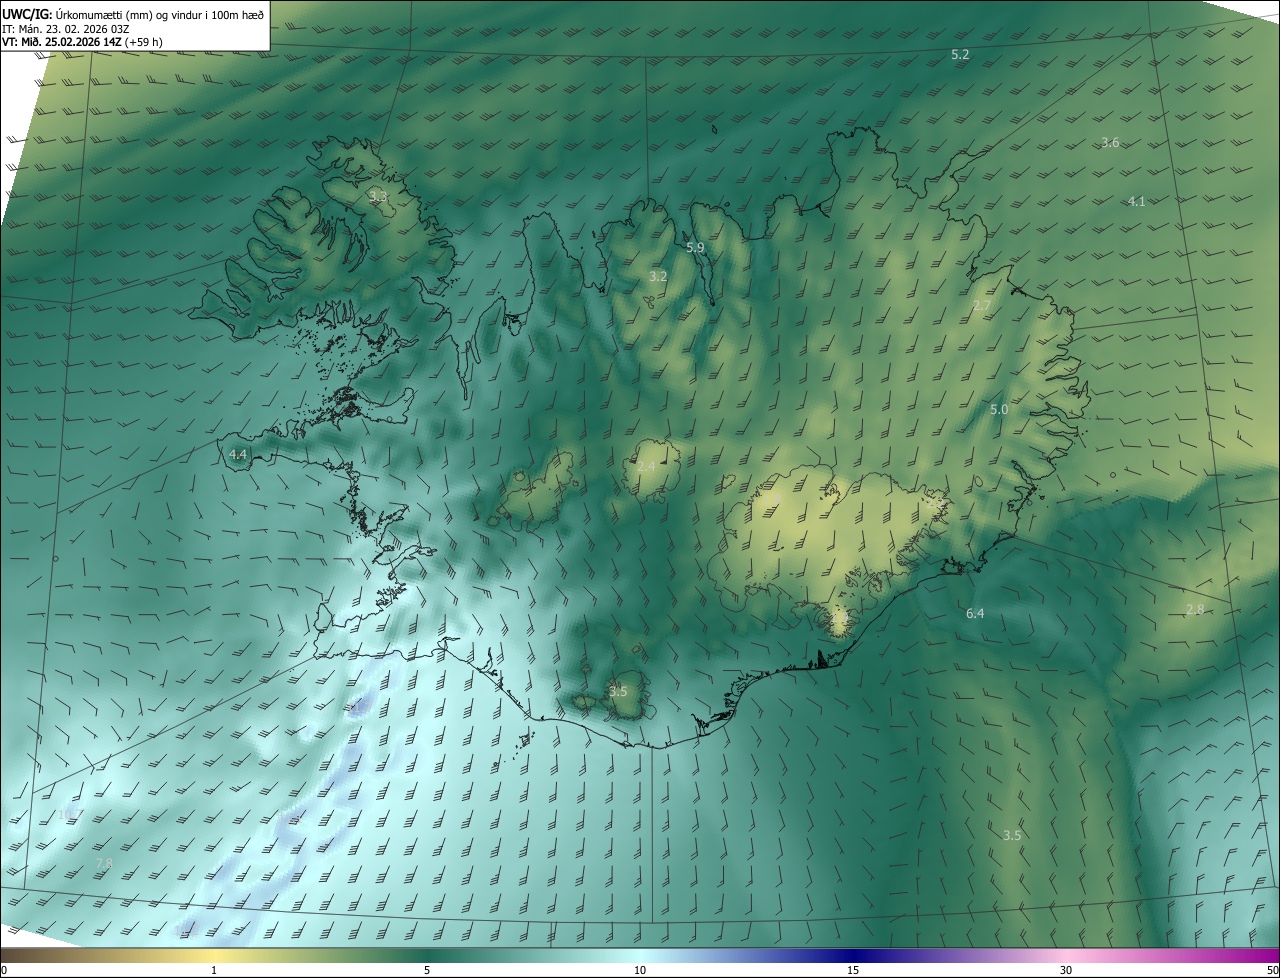1280x978 pixels.
Task: Click the '15' tick on the color scale
Action: click(x=853, y=970)
